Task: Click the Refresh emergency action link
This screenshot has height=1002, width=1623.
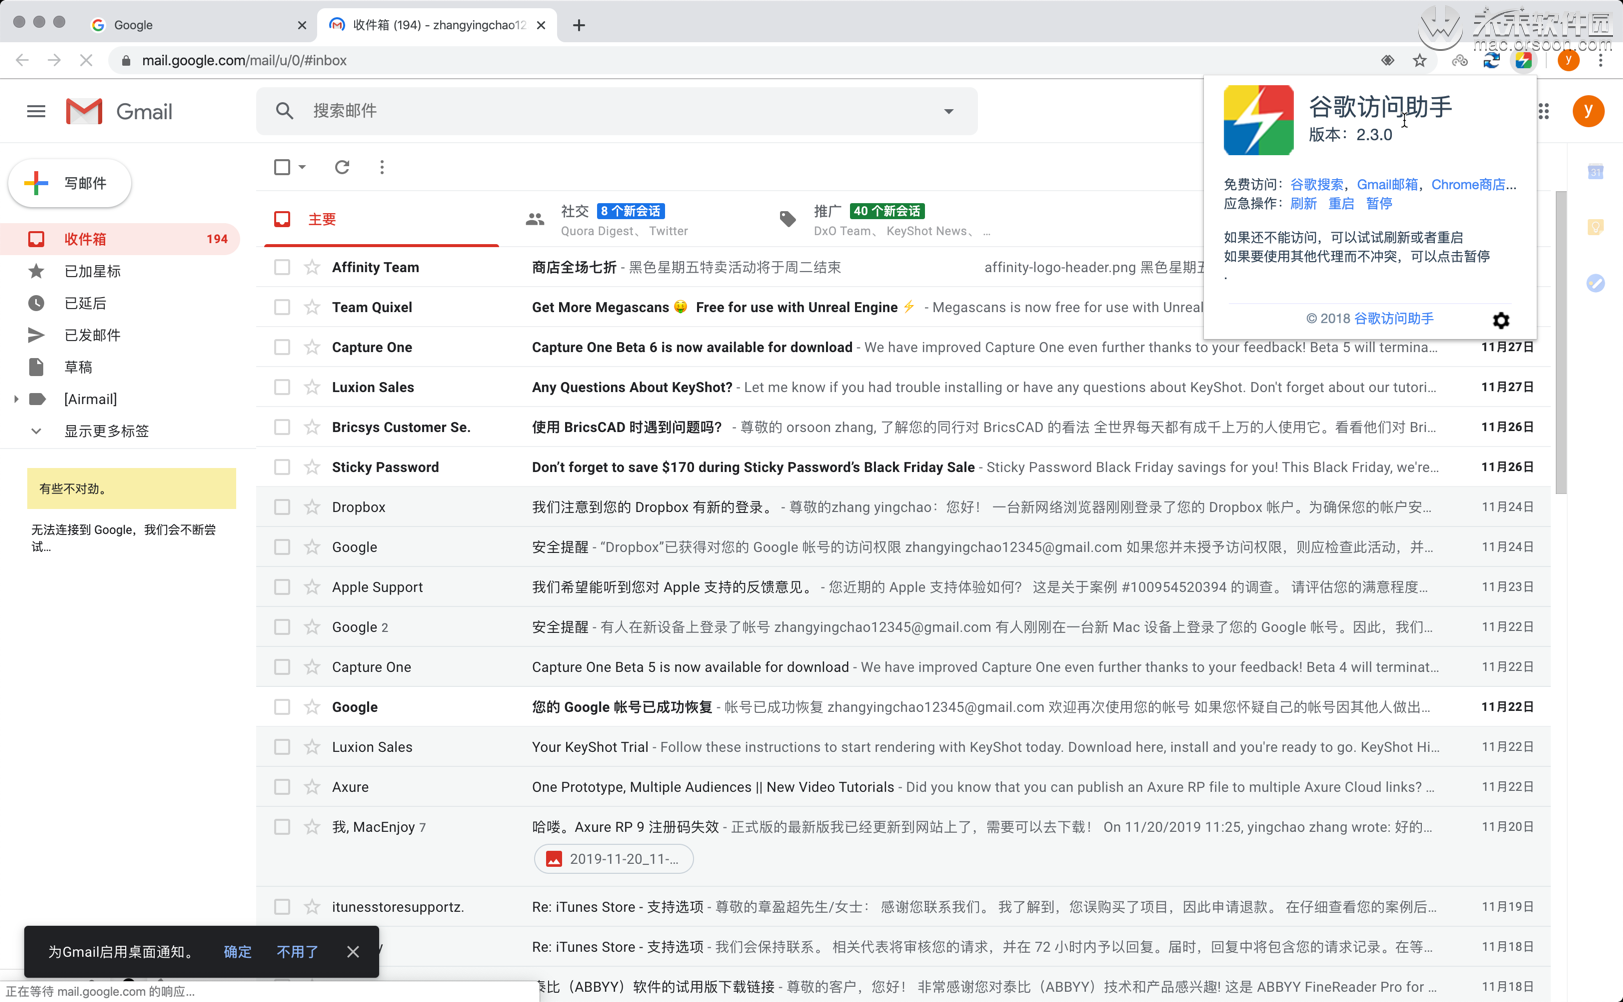Action: 1303,203
